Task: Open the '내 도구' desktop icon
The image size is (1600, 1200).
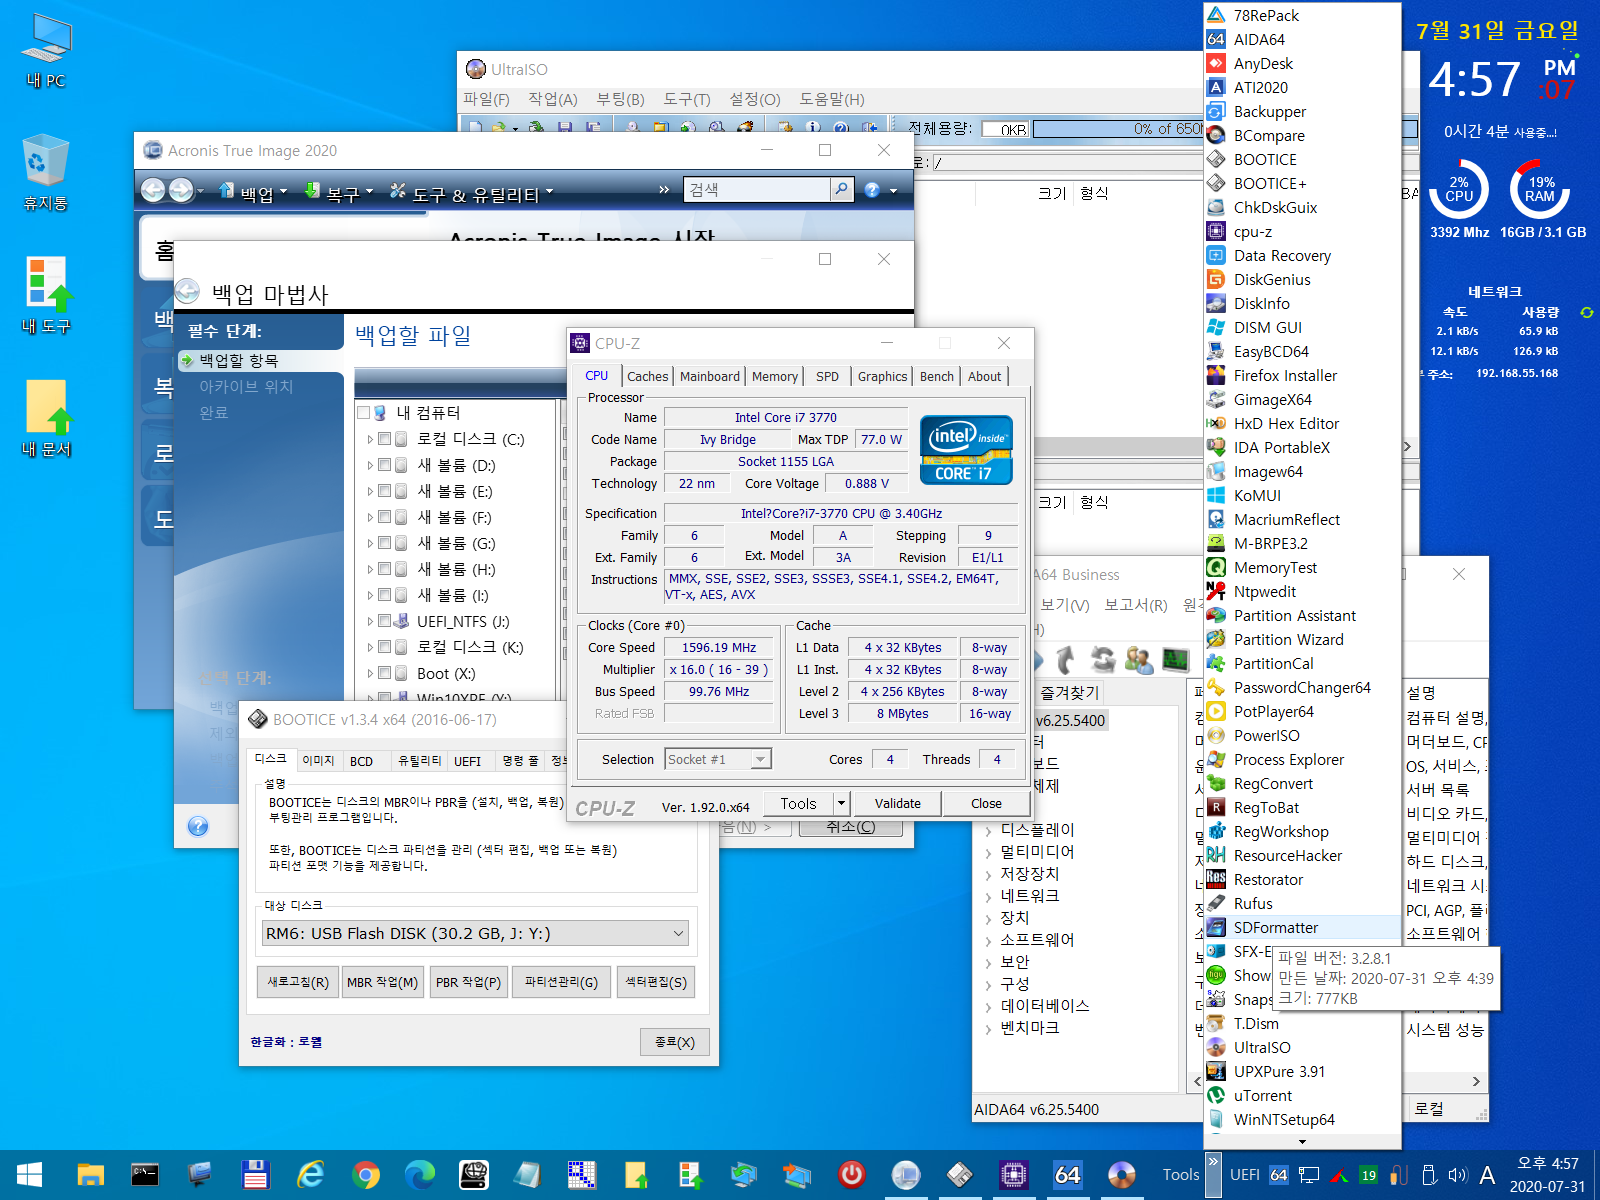Action: coord(46,295)
